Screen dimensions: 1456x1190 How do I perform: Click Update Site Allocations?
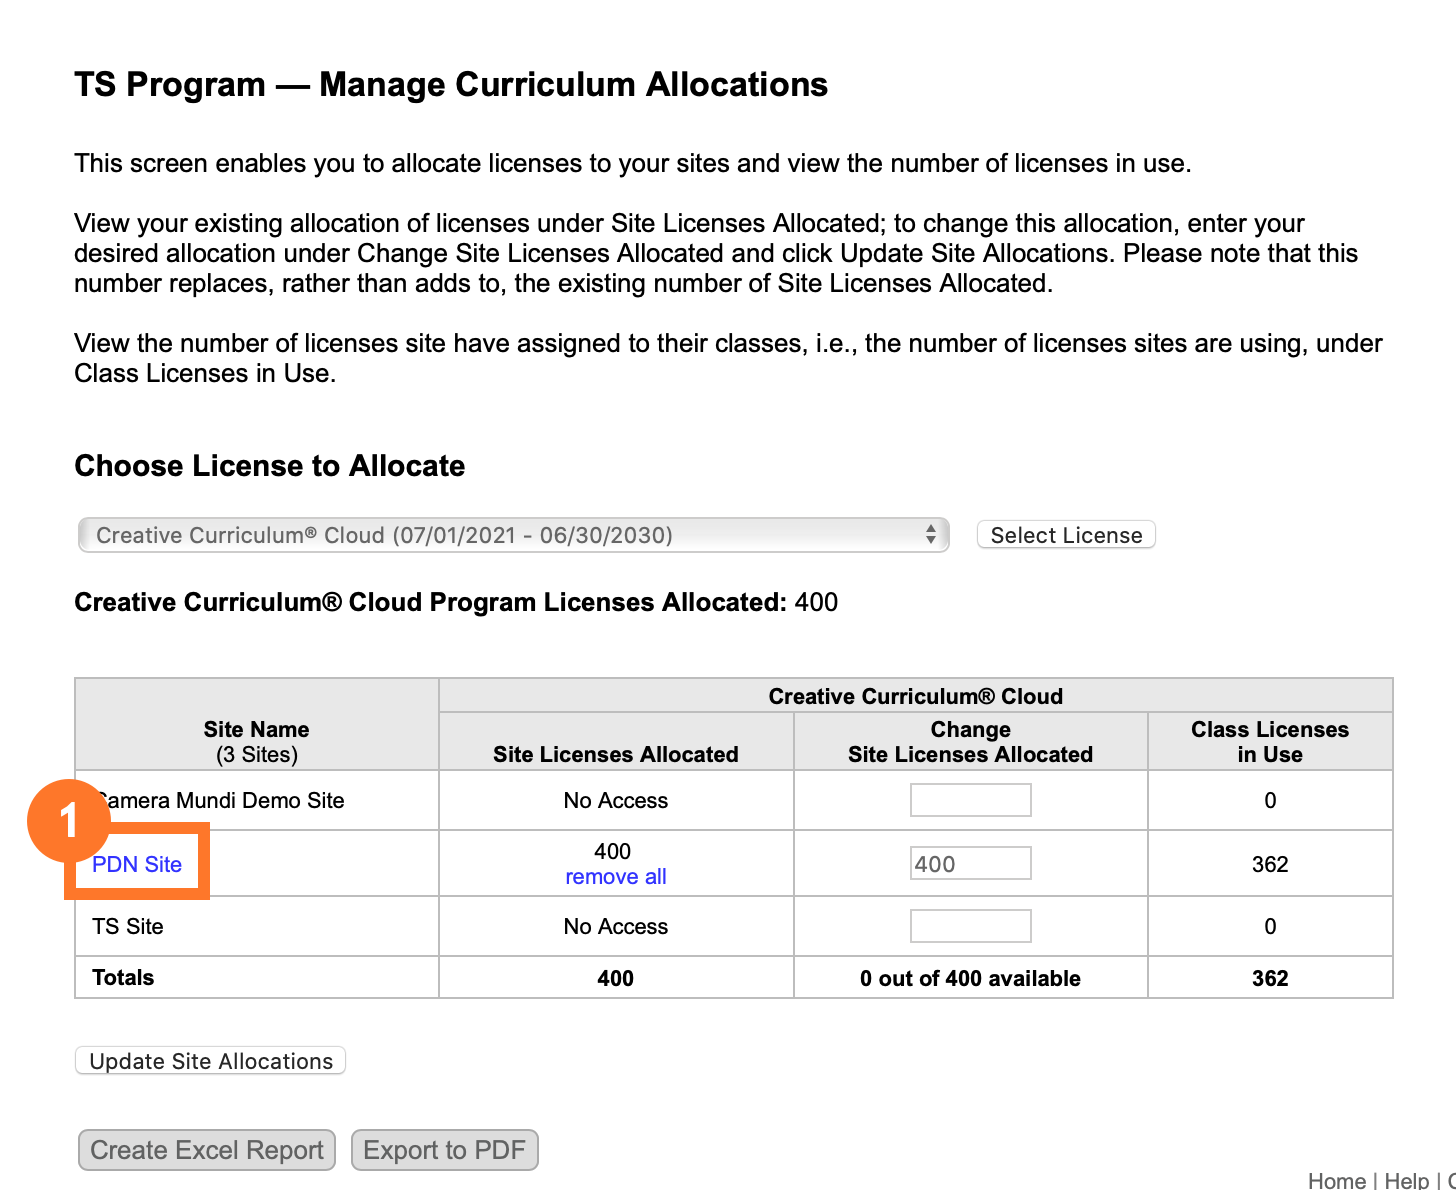tap(209, 1060)
